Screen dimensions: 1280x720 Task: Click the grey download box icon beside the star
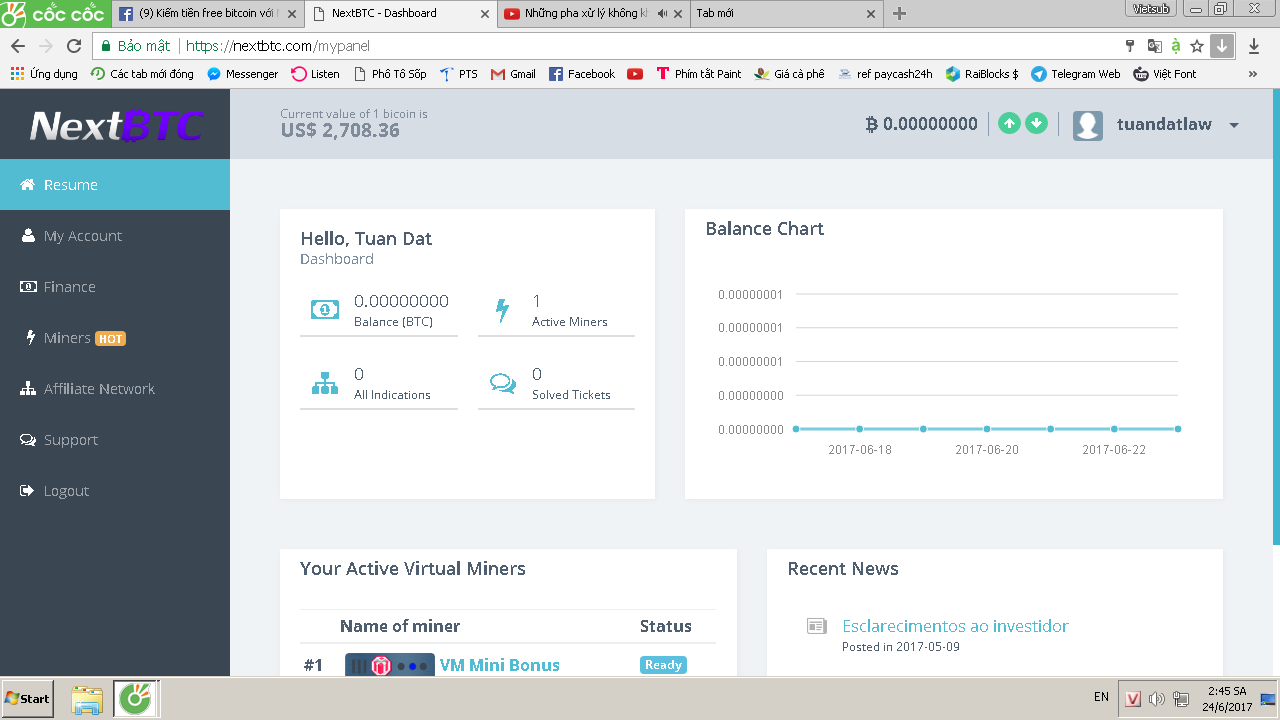1221,46
